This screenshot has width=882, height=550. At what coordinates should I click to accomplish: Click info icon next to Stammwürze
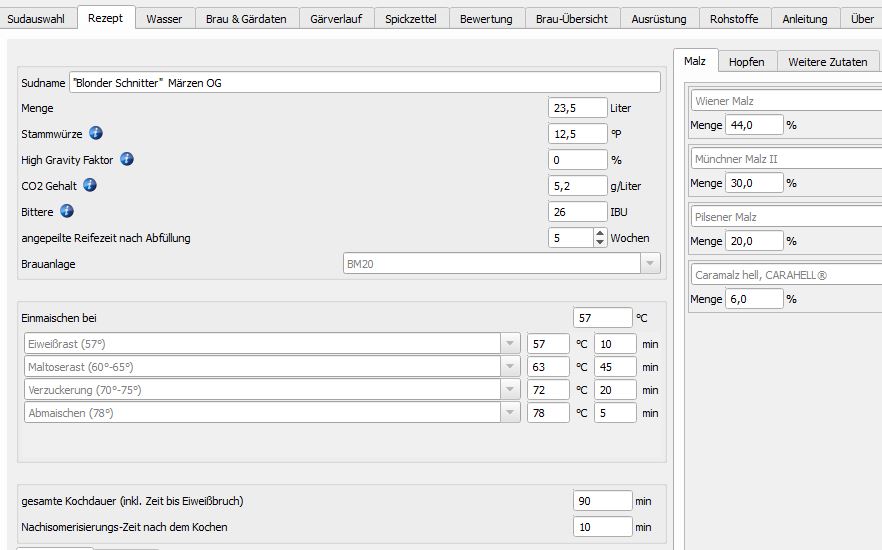click(96, 133)
